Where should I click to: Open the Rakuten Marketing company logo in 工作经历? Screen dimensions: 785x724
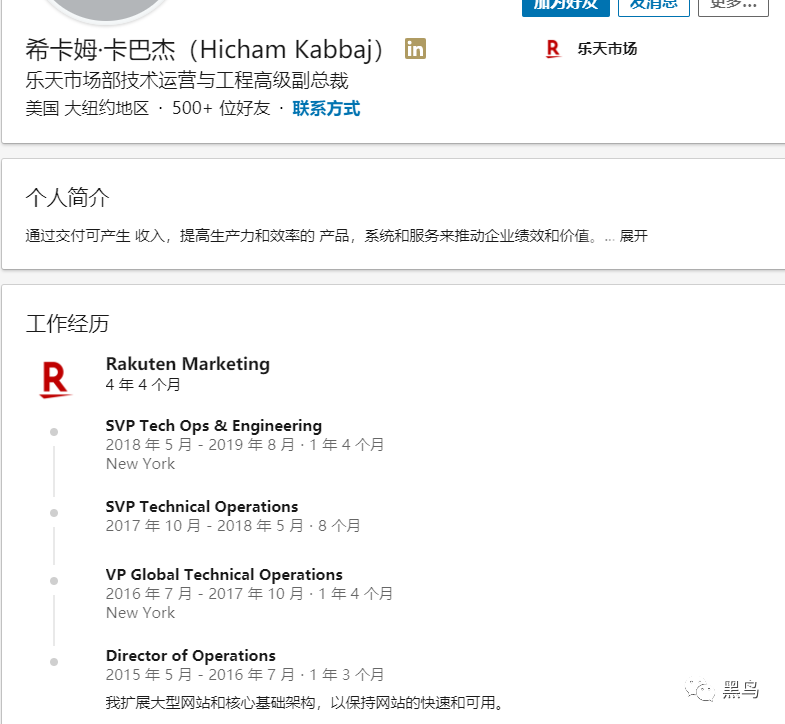tap(55, 379)
